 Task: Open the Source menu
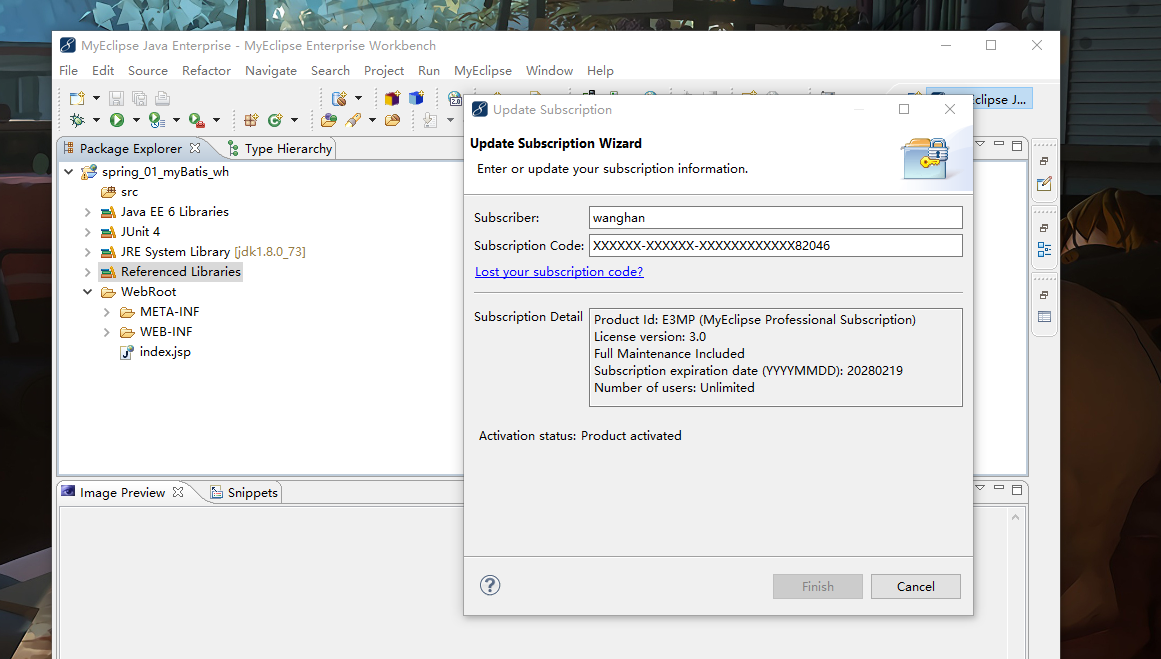point(148,70)
